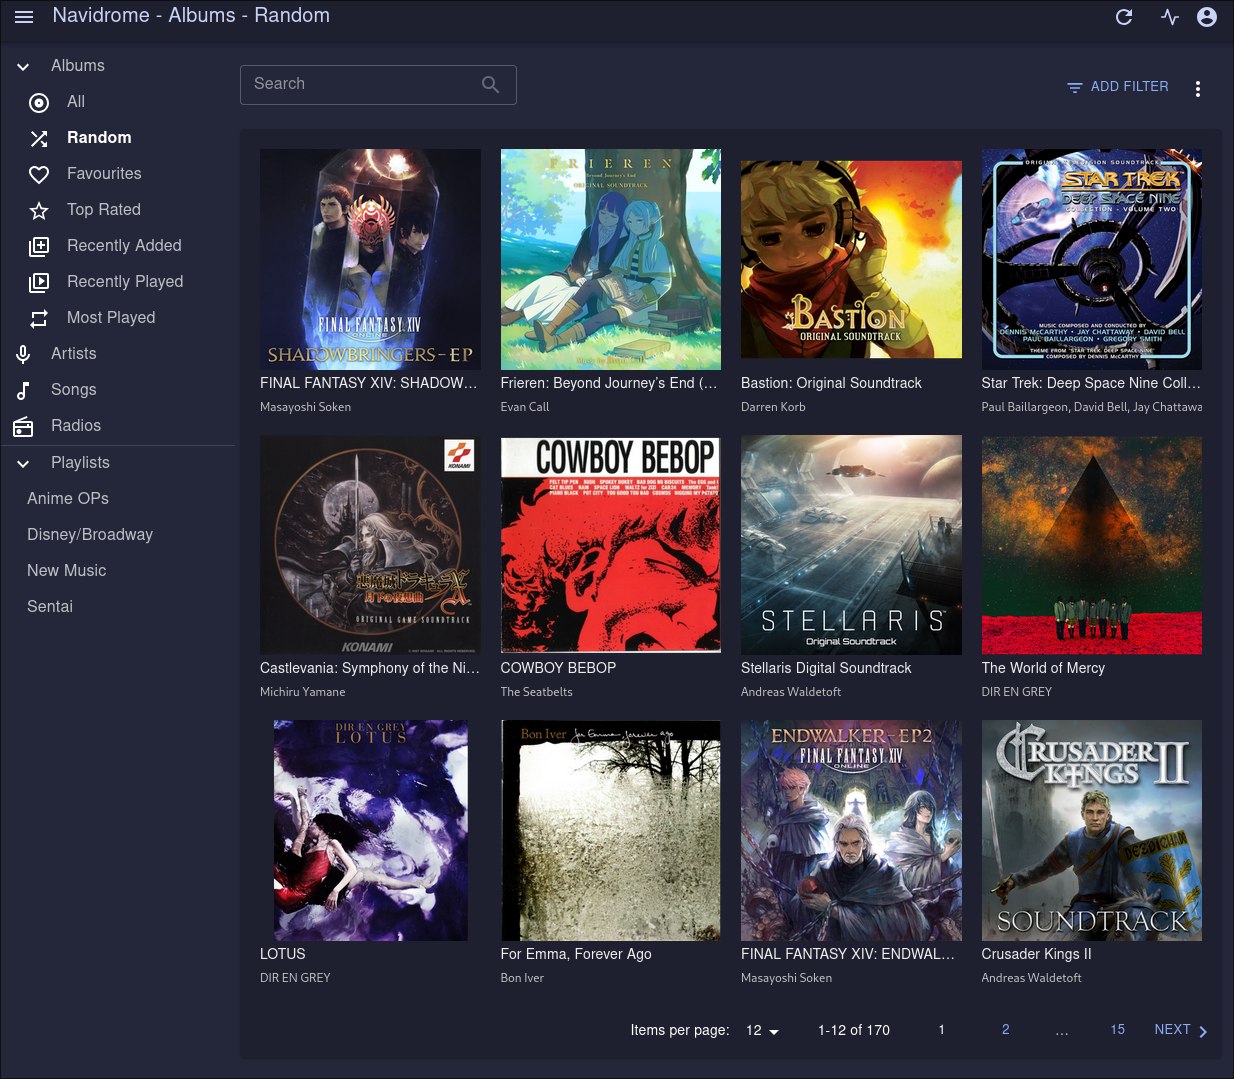Viewport: 1234px width, 1079px height.
Task: Click the NEXT page button
Action: point(1181,1030)
